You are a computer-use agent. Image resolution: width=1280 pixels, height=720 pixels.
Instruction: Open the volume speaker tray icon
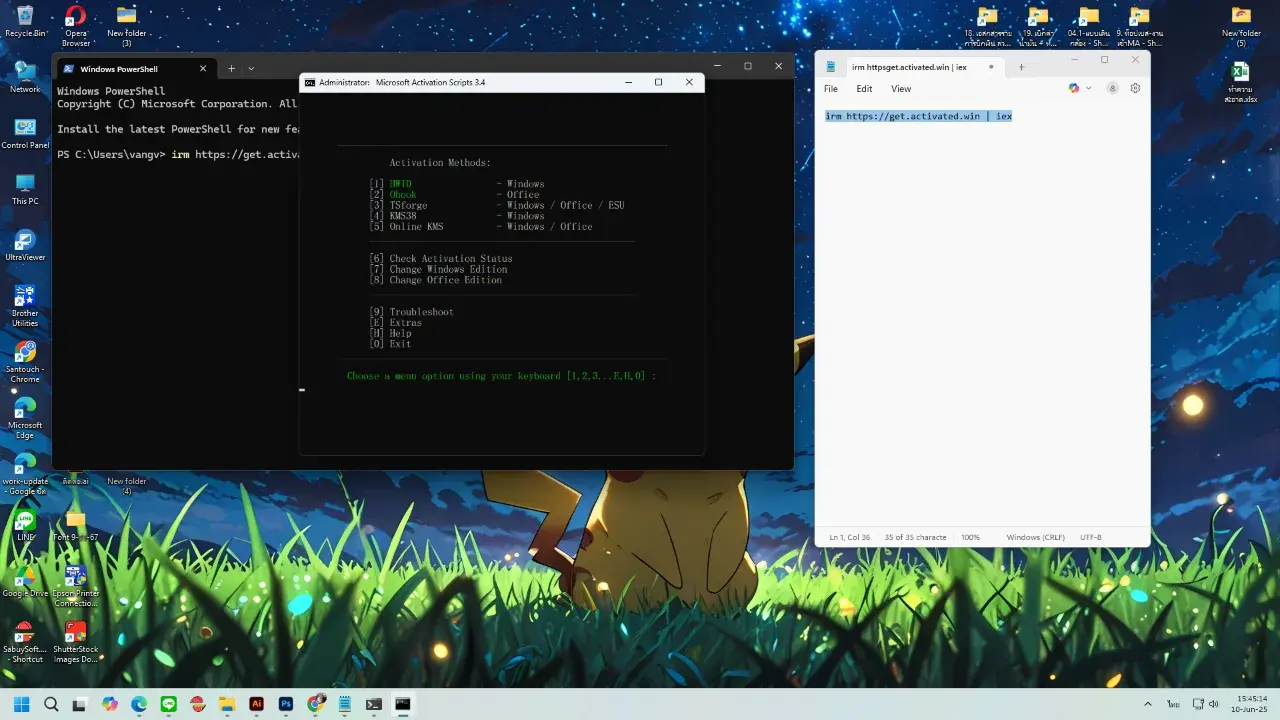pos(1214,704)
